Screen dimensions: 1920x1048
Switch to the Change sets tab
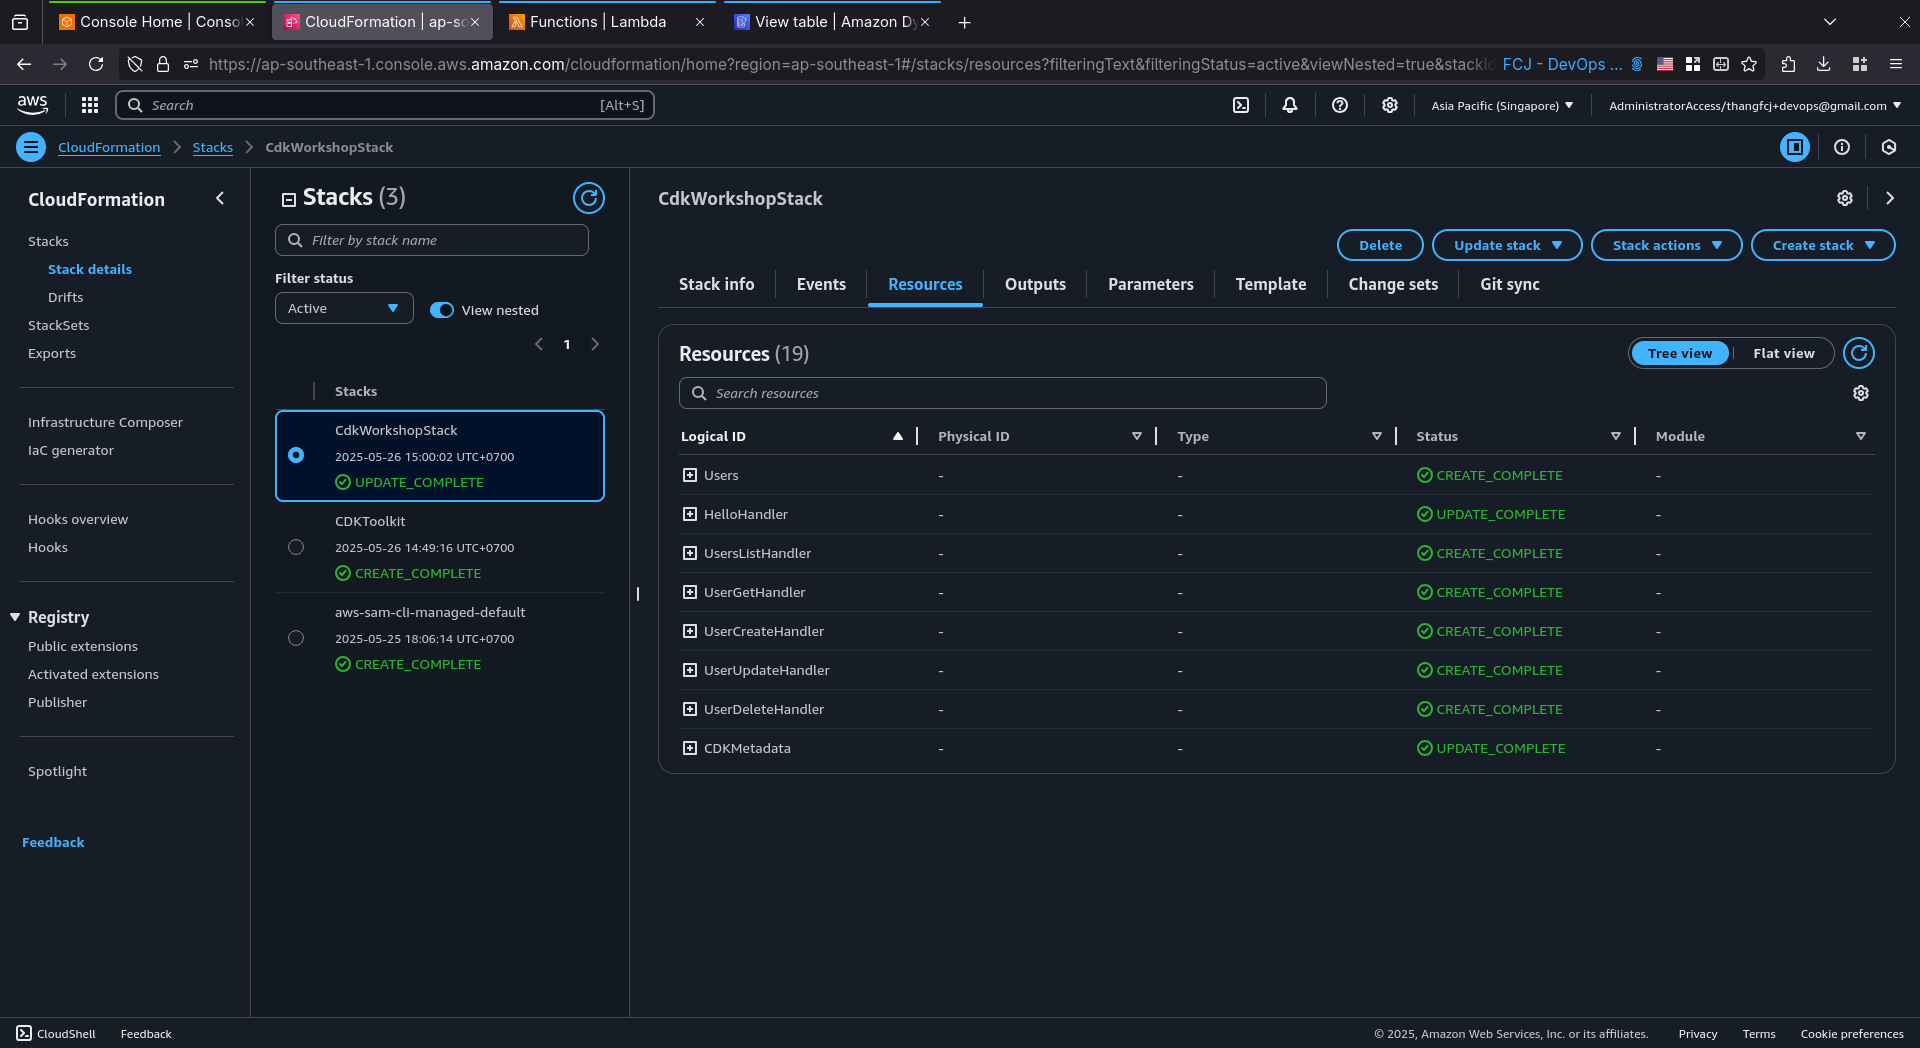[1393, 284]
